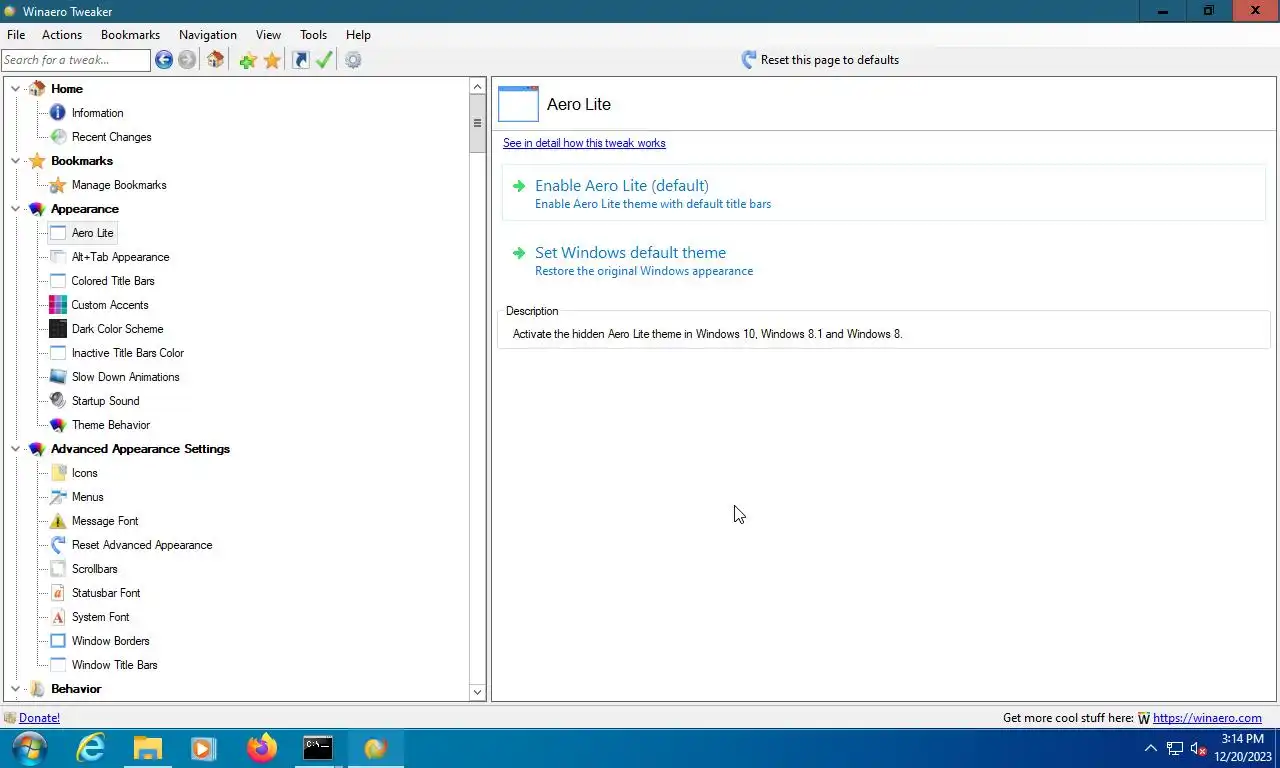The height and width of the screenshot is (768, 1280).
Task: Click the muted volume tray icon
Action: 1199,748
